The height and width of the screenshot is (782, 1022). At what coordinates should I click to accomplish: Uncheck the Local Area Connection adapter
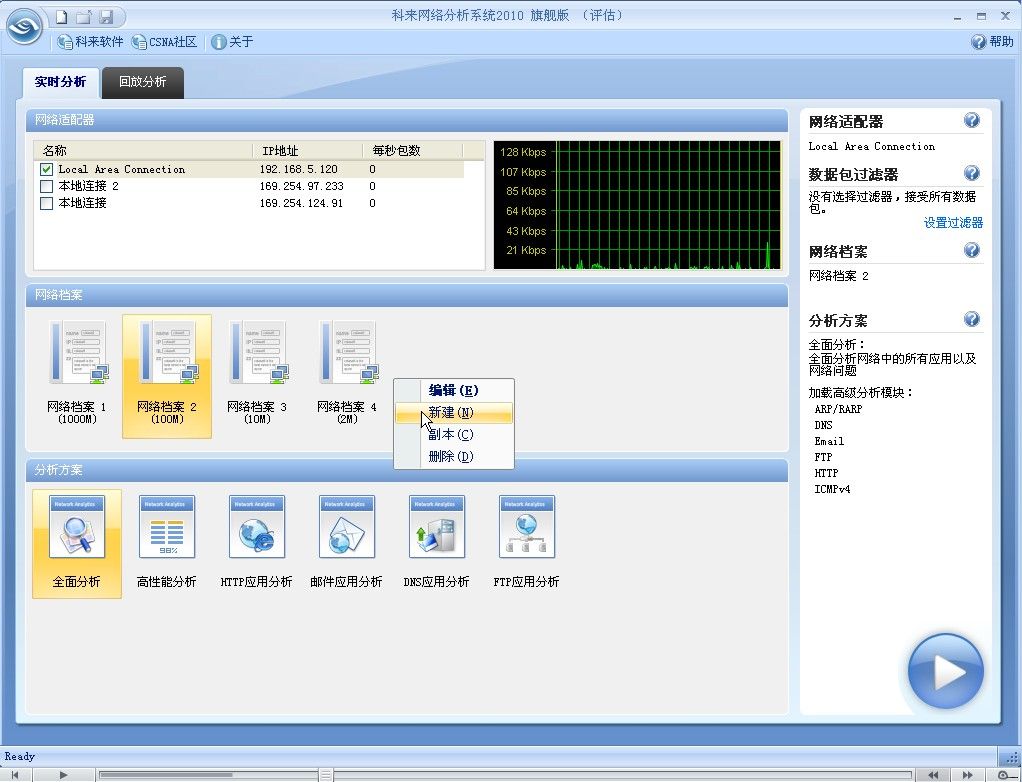click(47, 170)
